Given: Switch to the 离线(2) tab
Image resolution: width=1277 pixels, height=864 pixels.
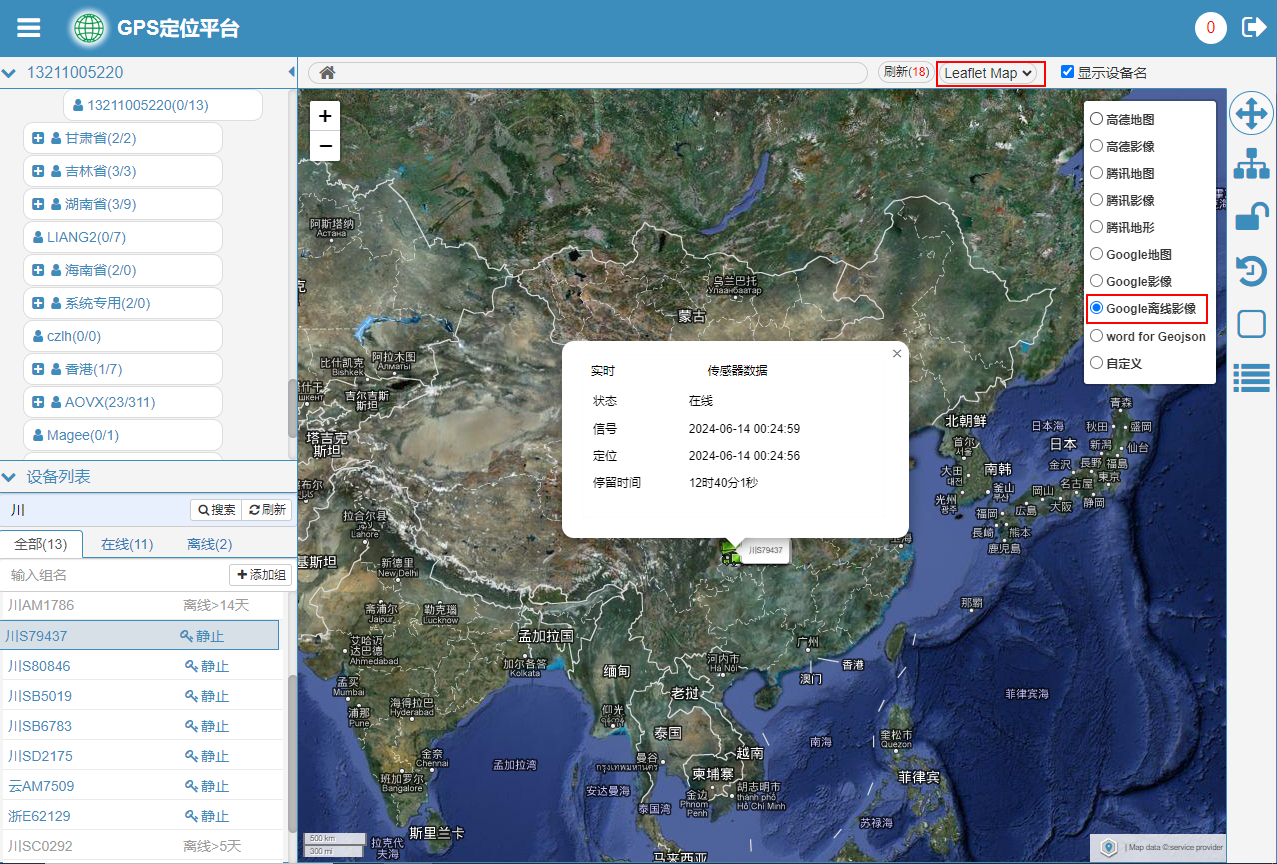Looking at the screenshot, I should click(209, 544).
